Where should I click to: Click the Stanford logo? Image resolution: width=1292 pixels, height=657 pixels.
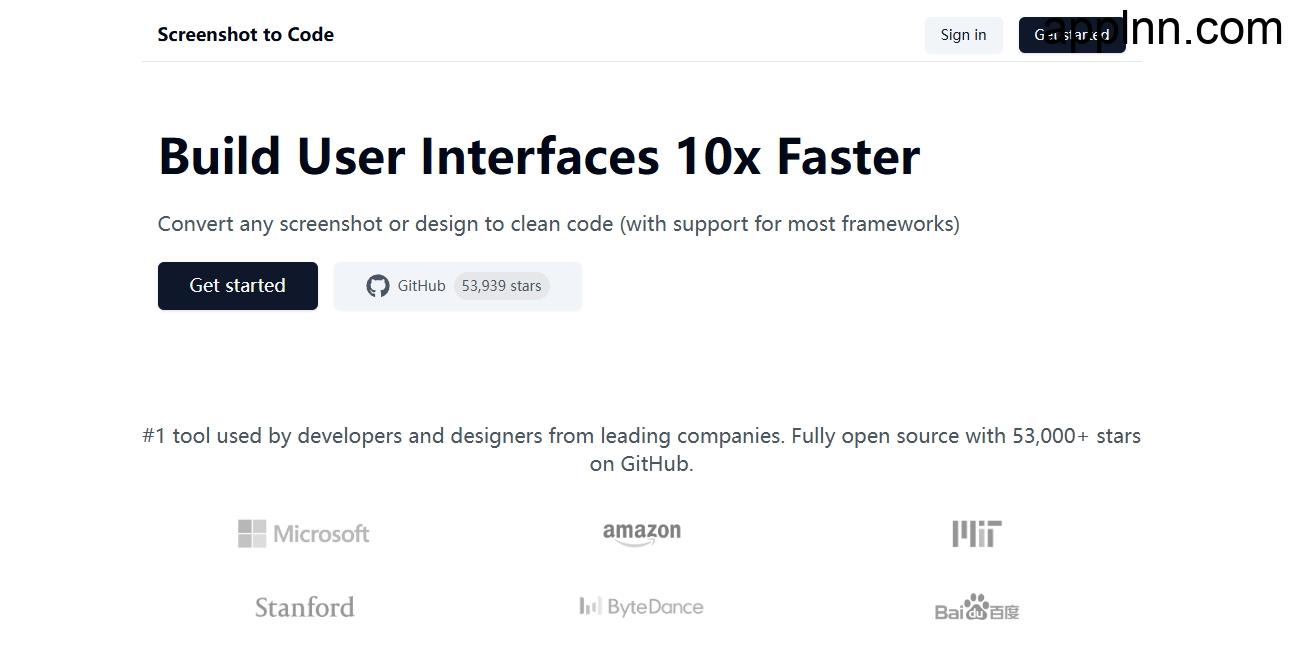point(304,607)
